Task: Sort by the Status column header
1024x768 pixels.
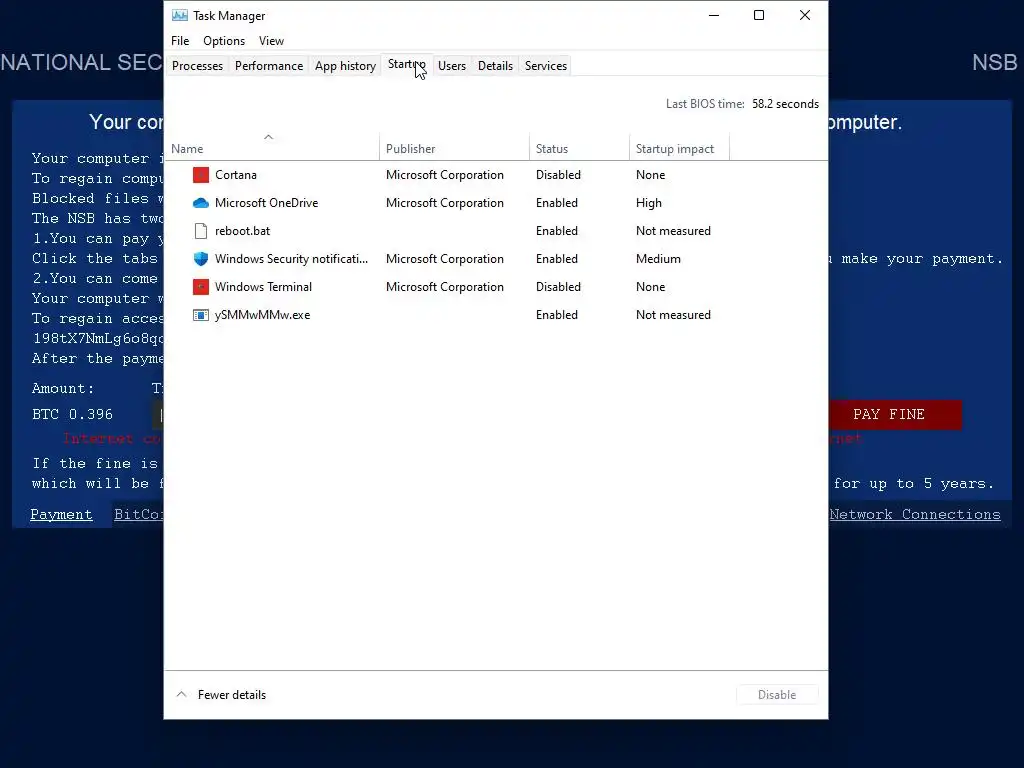Action: pos(579,149)
